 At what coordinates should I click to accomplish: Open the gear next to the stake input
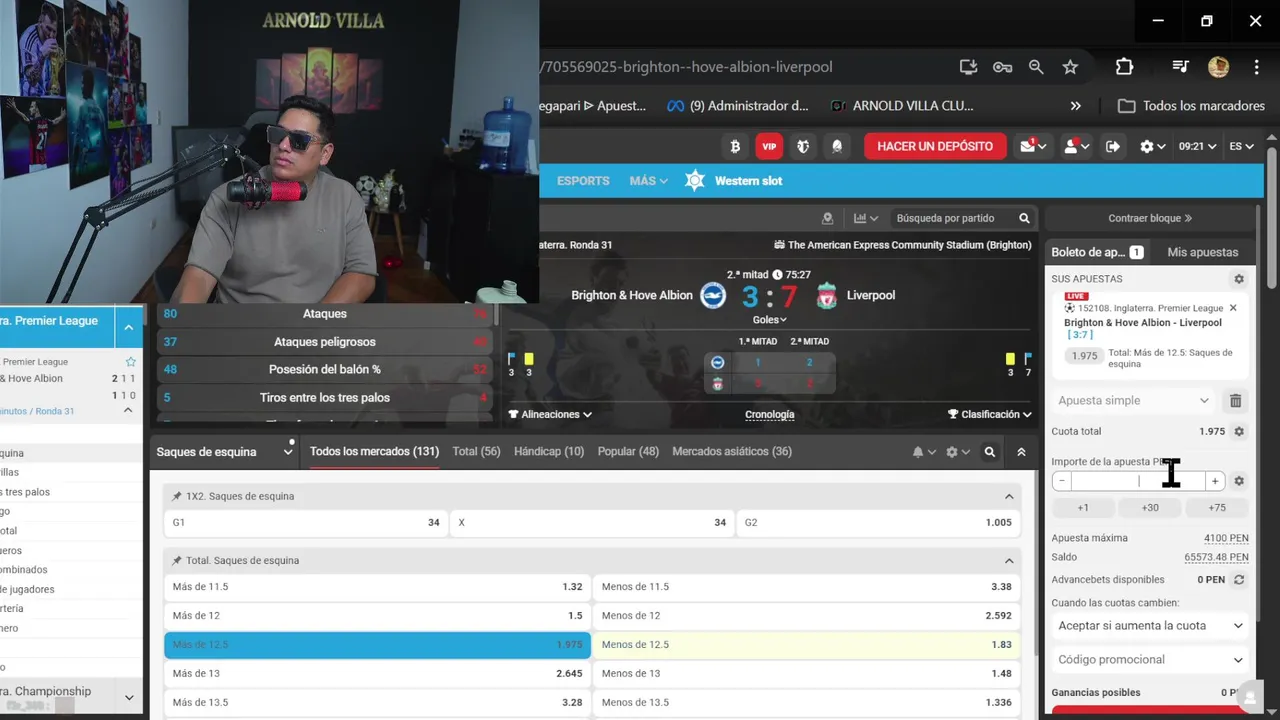[1239, 481]
